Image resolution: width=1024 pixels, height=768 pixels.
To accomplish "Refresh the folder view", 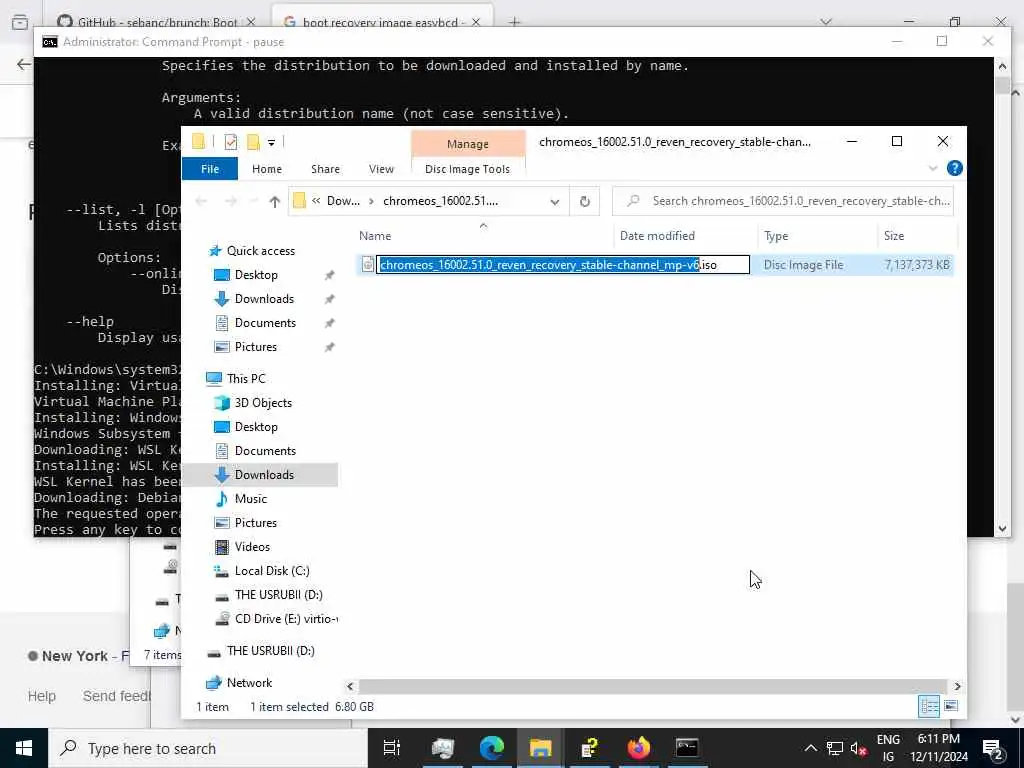I will tap(584, 201).
